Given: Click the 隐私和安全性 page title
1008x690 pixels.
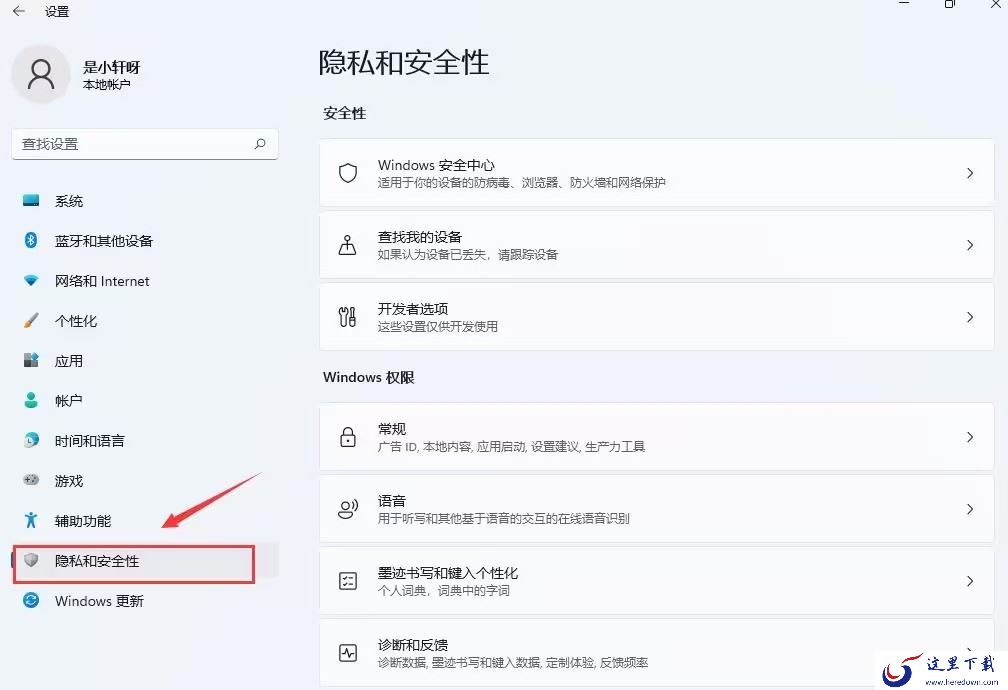Looking at the screenshot, I should [404, 63].
